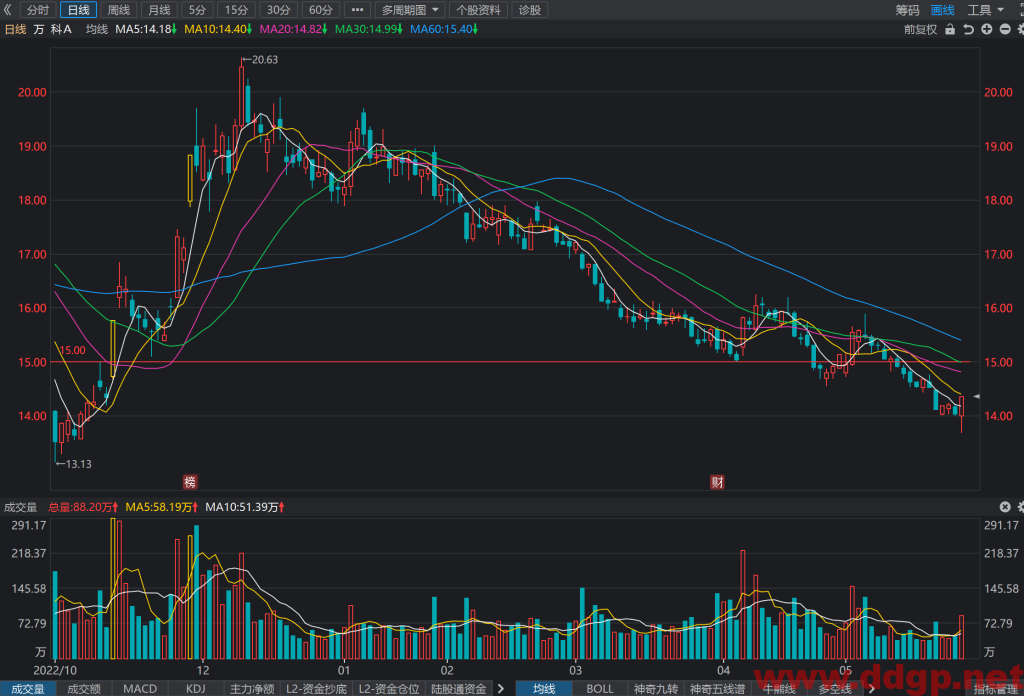Select the 15分 period
The height and width of the screenshot is (696, 1024).
click(x=236, y=10)
